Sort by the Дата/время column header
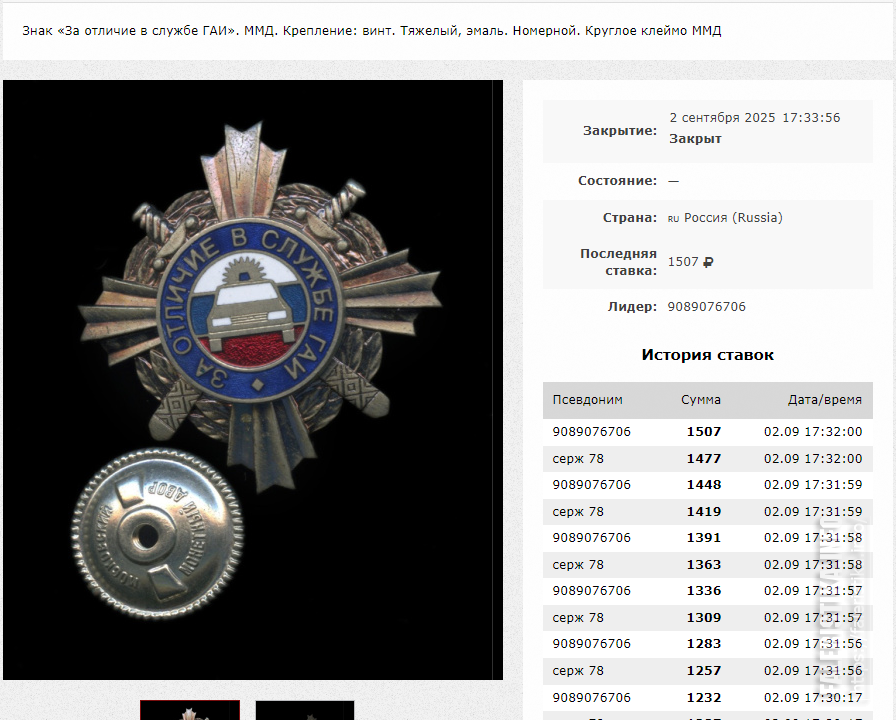 coord(824,400)
